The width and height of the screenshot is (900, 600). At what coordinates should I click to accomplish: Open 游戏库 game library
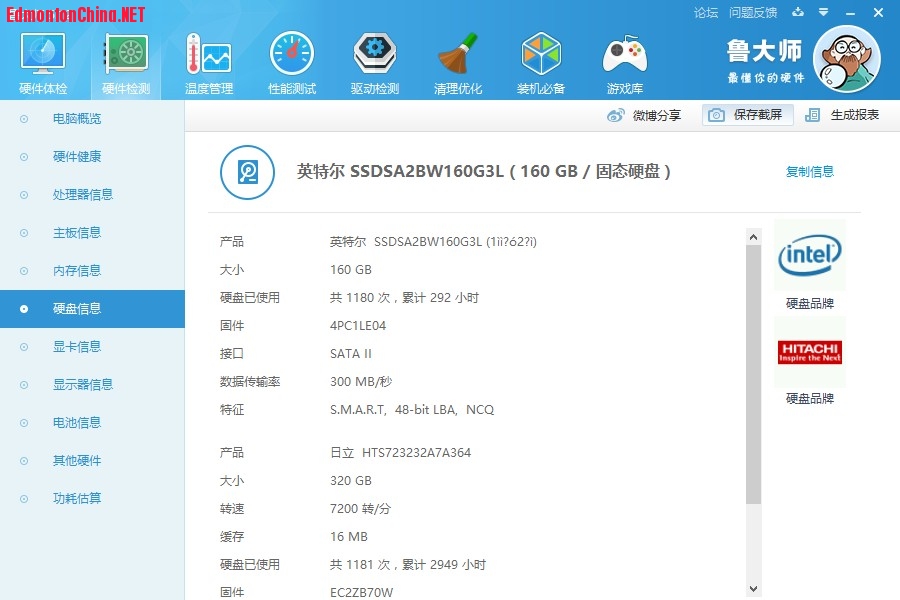tap(624, 63)
